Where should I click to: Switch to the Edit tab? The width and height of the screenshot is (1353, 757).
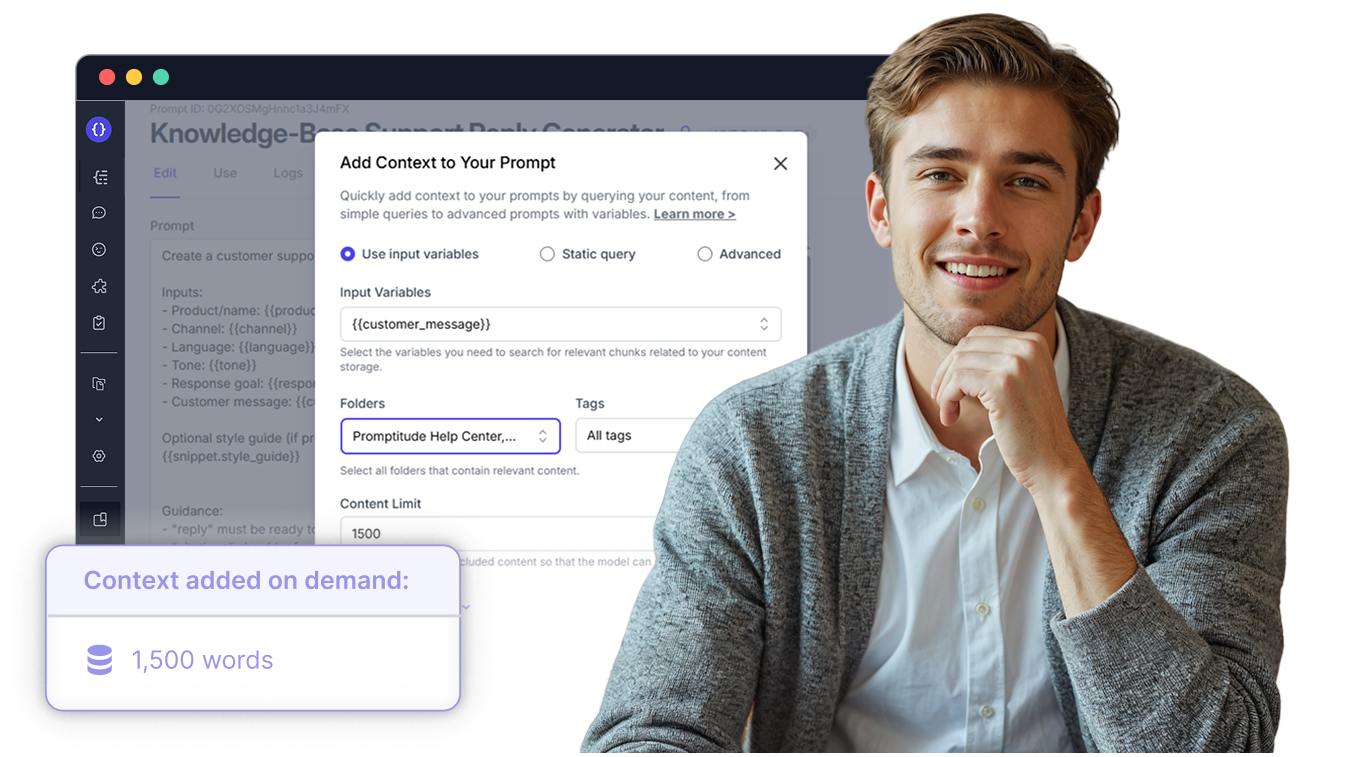[165, 173]
